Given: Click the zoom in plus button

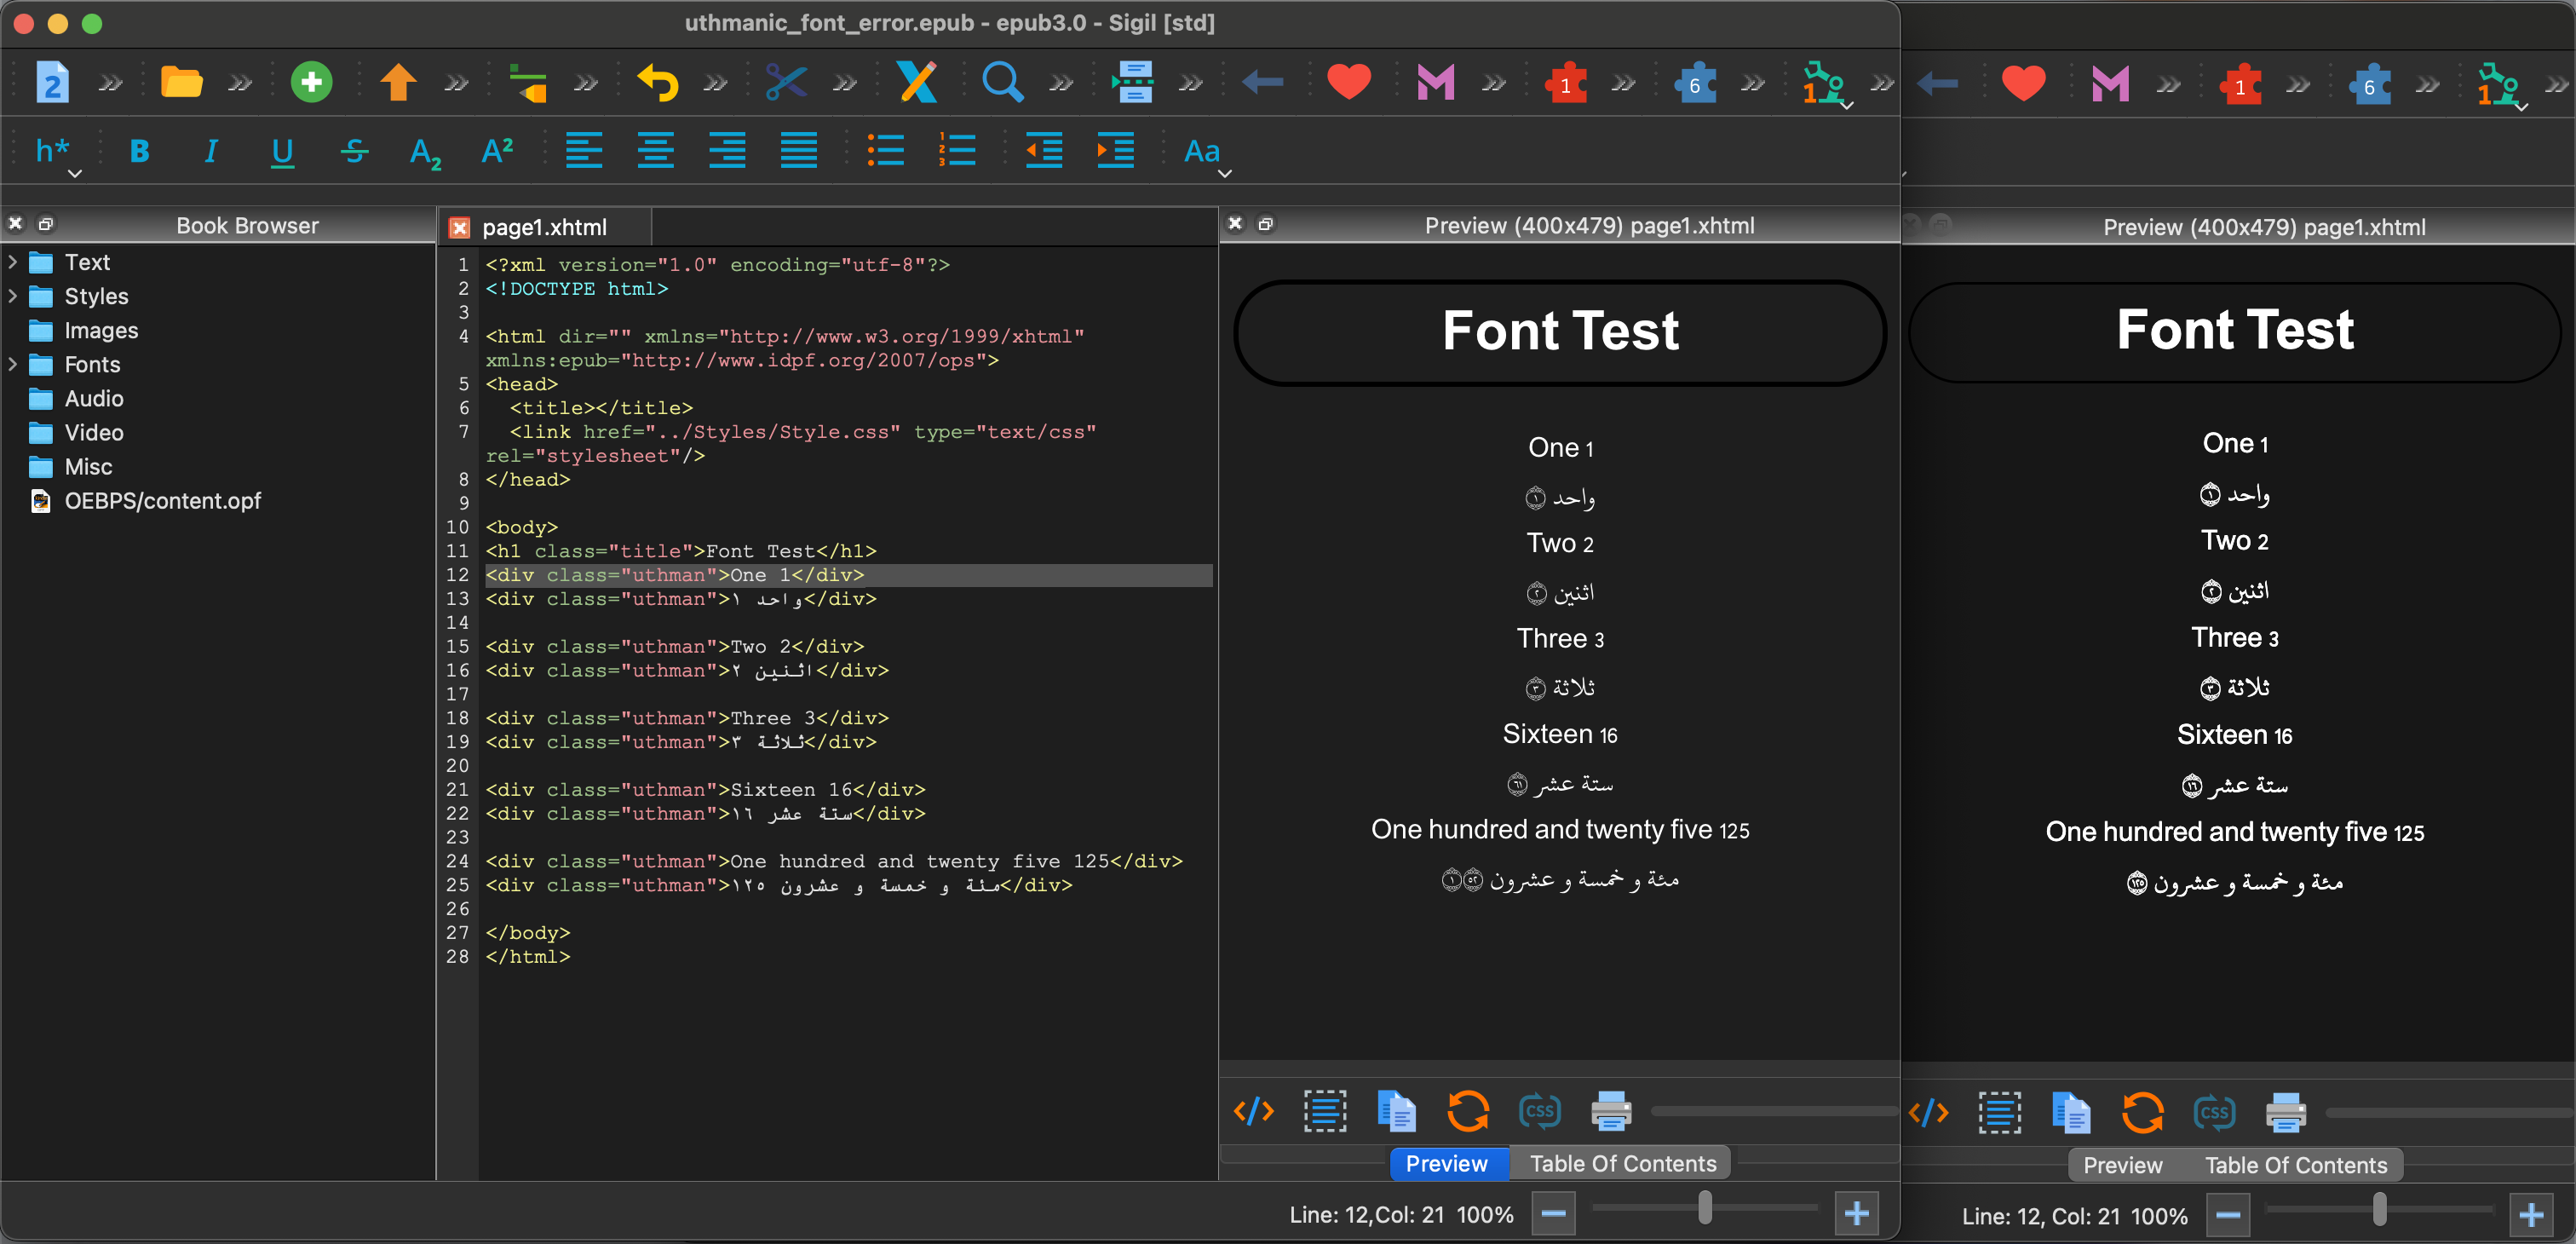Looking at the screenshot, I should pyautogui.click(x=1856, y=1214).
